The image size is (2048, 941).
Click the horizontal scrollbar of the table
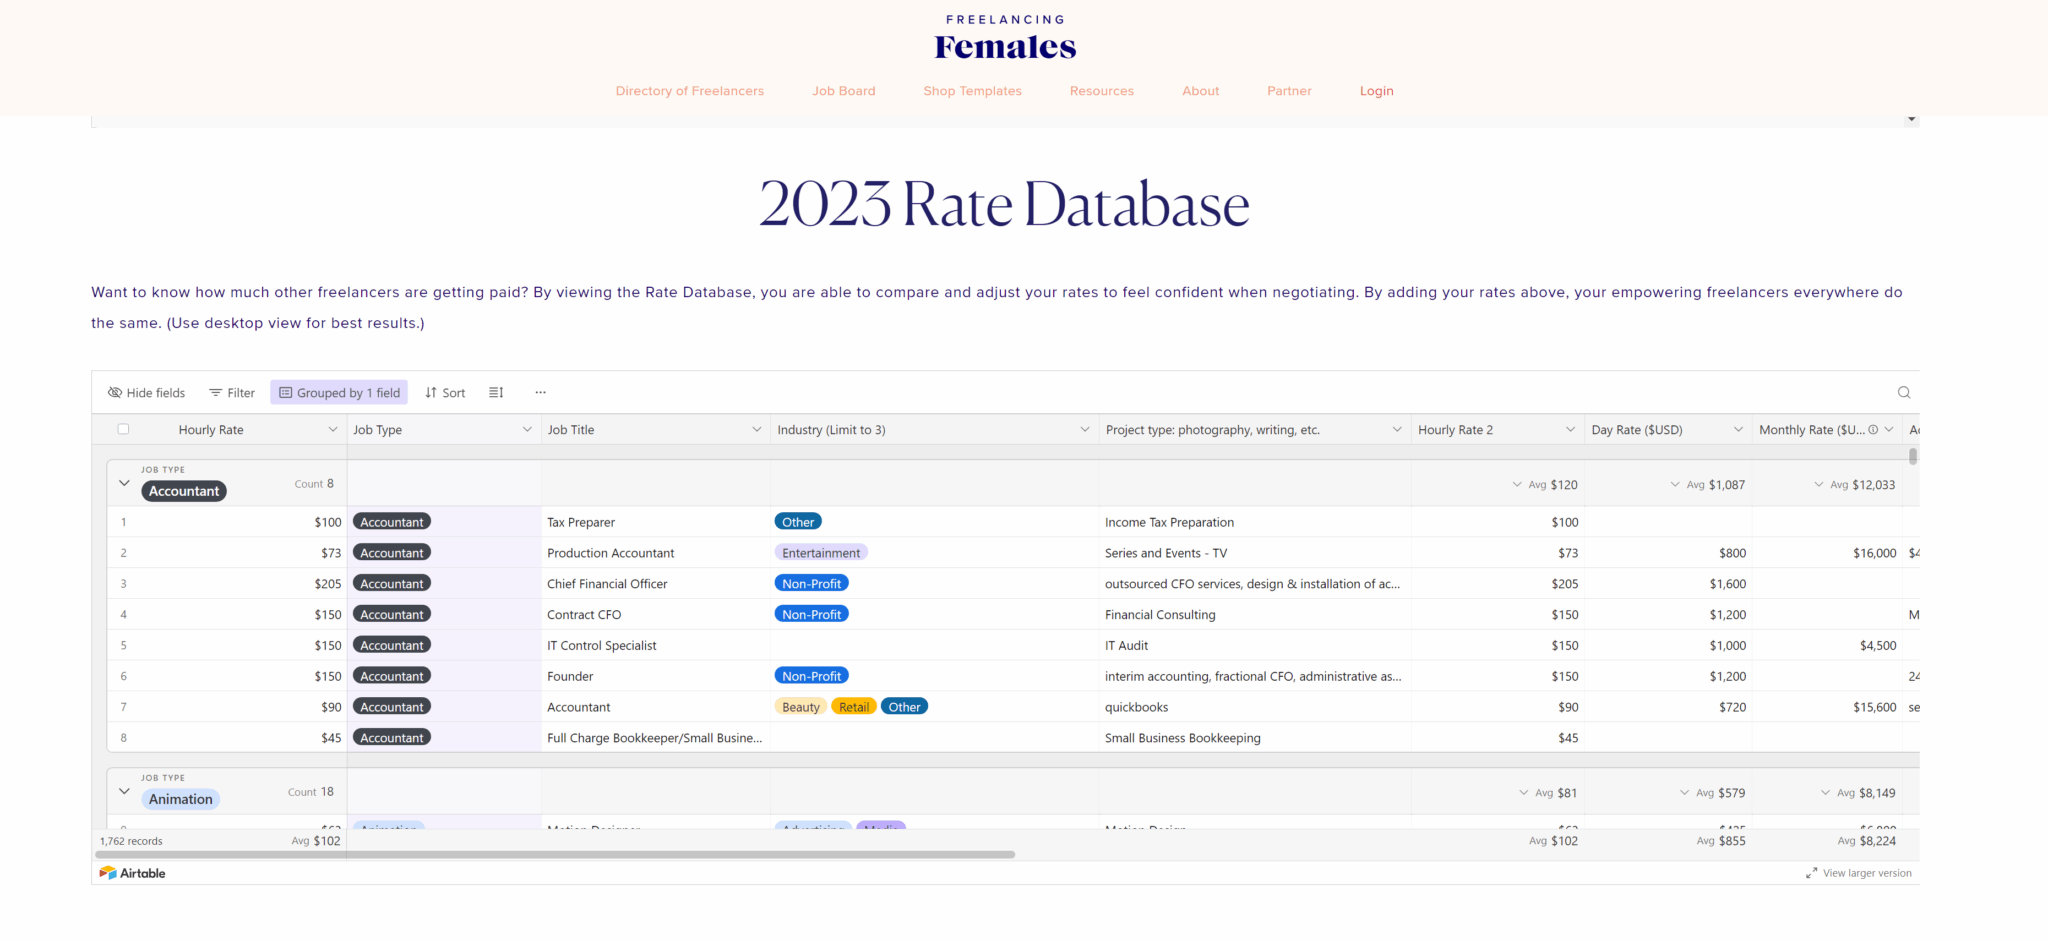[x=555, y=855]
